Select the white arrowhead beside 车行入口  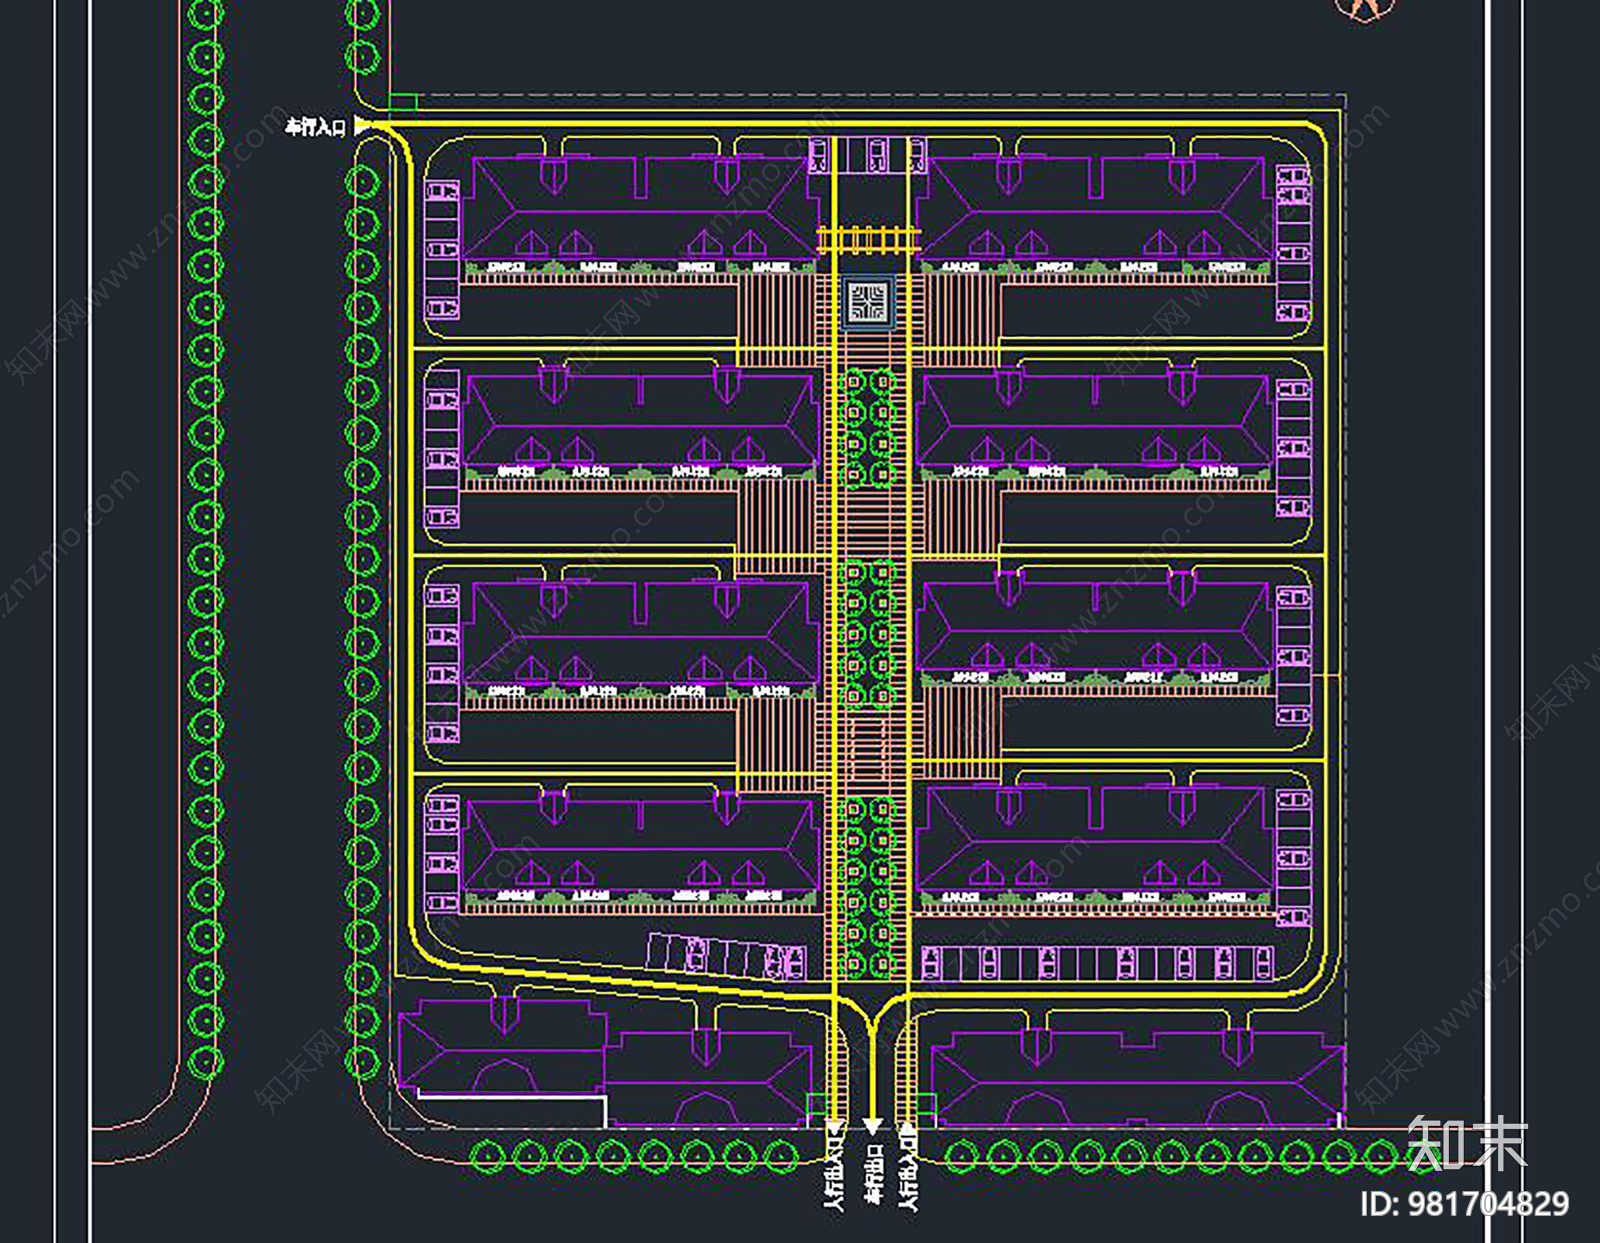(361, 127)
